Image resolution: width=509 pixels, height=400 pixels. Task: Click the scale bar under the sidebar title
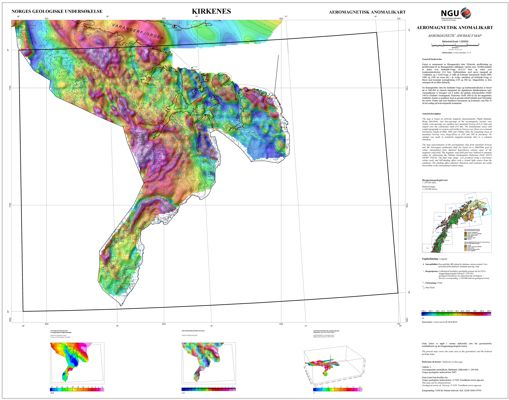[455, 45]
